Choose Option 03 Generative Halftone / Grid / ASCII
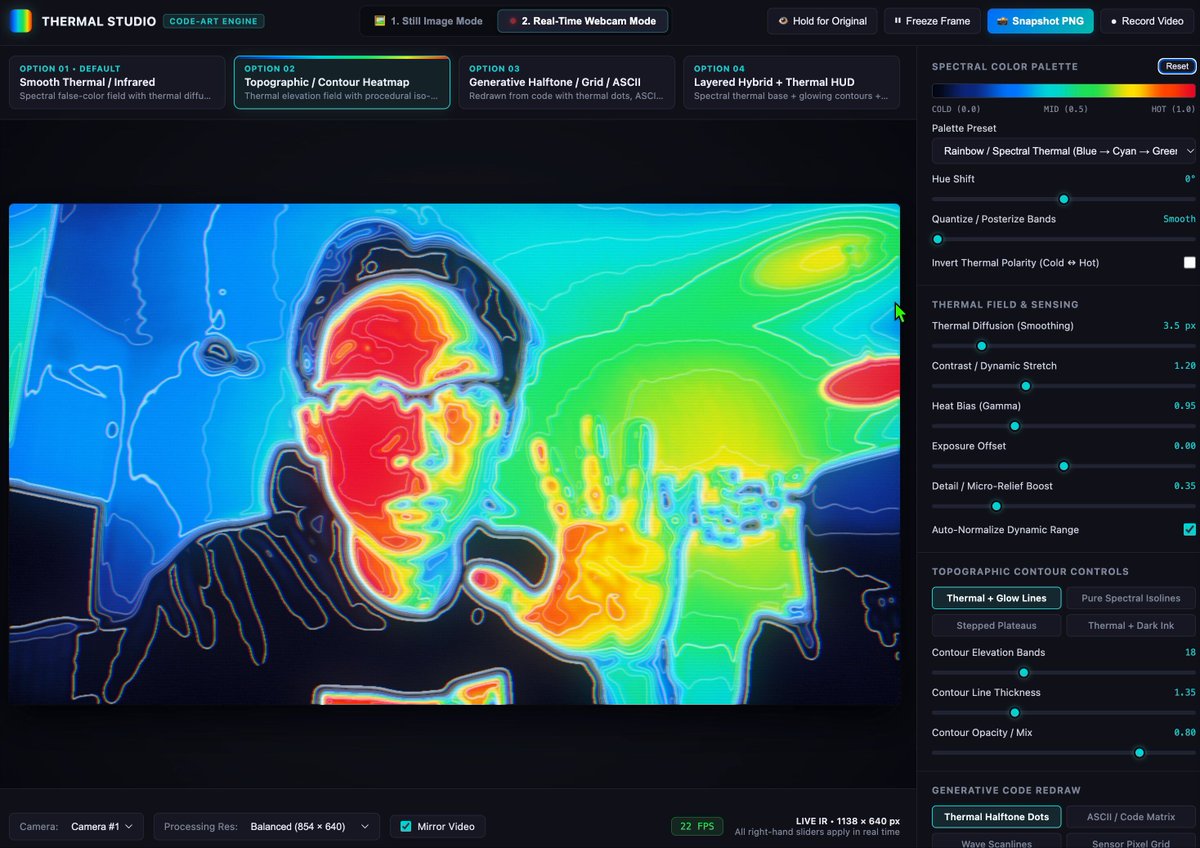This screenshot has width=1200, height=848. pos(567,82)
